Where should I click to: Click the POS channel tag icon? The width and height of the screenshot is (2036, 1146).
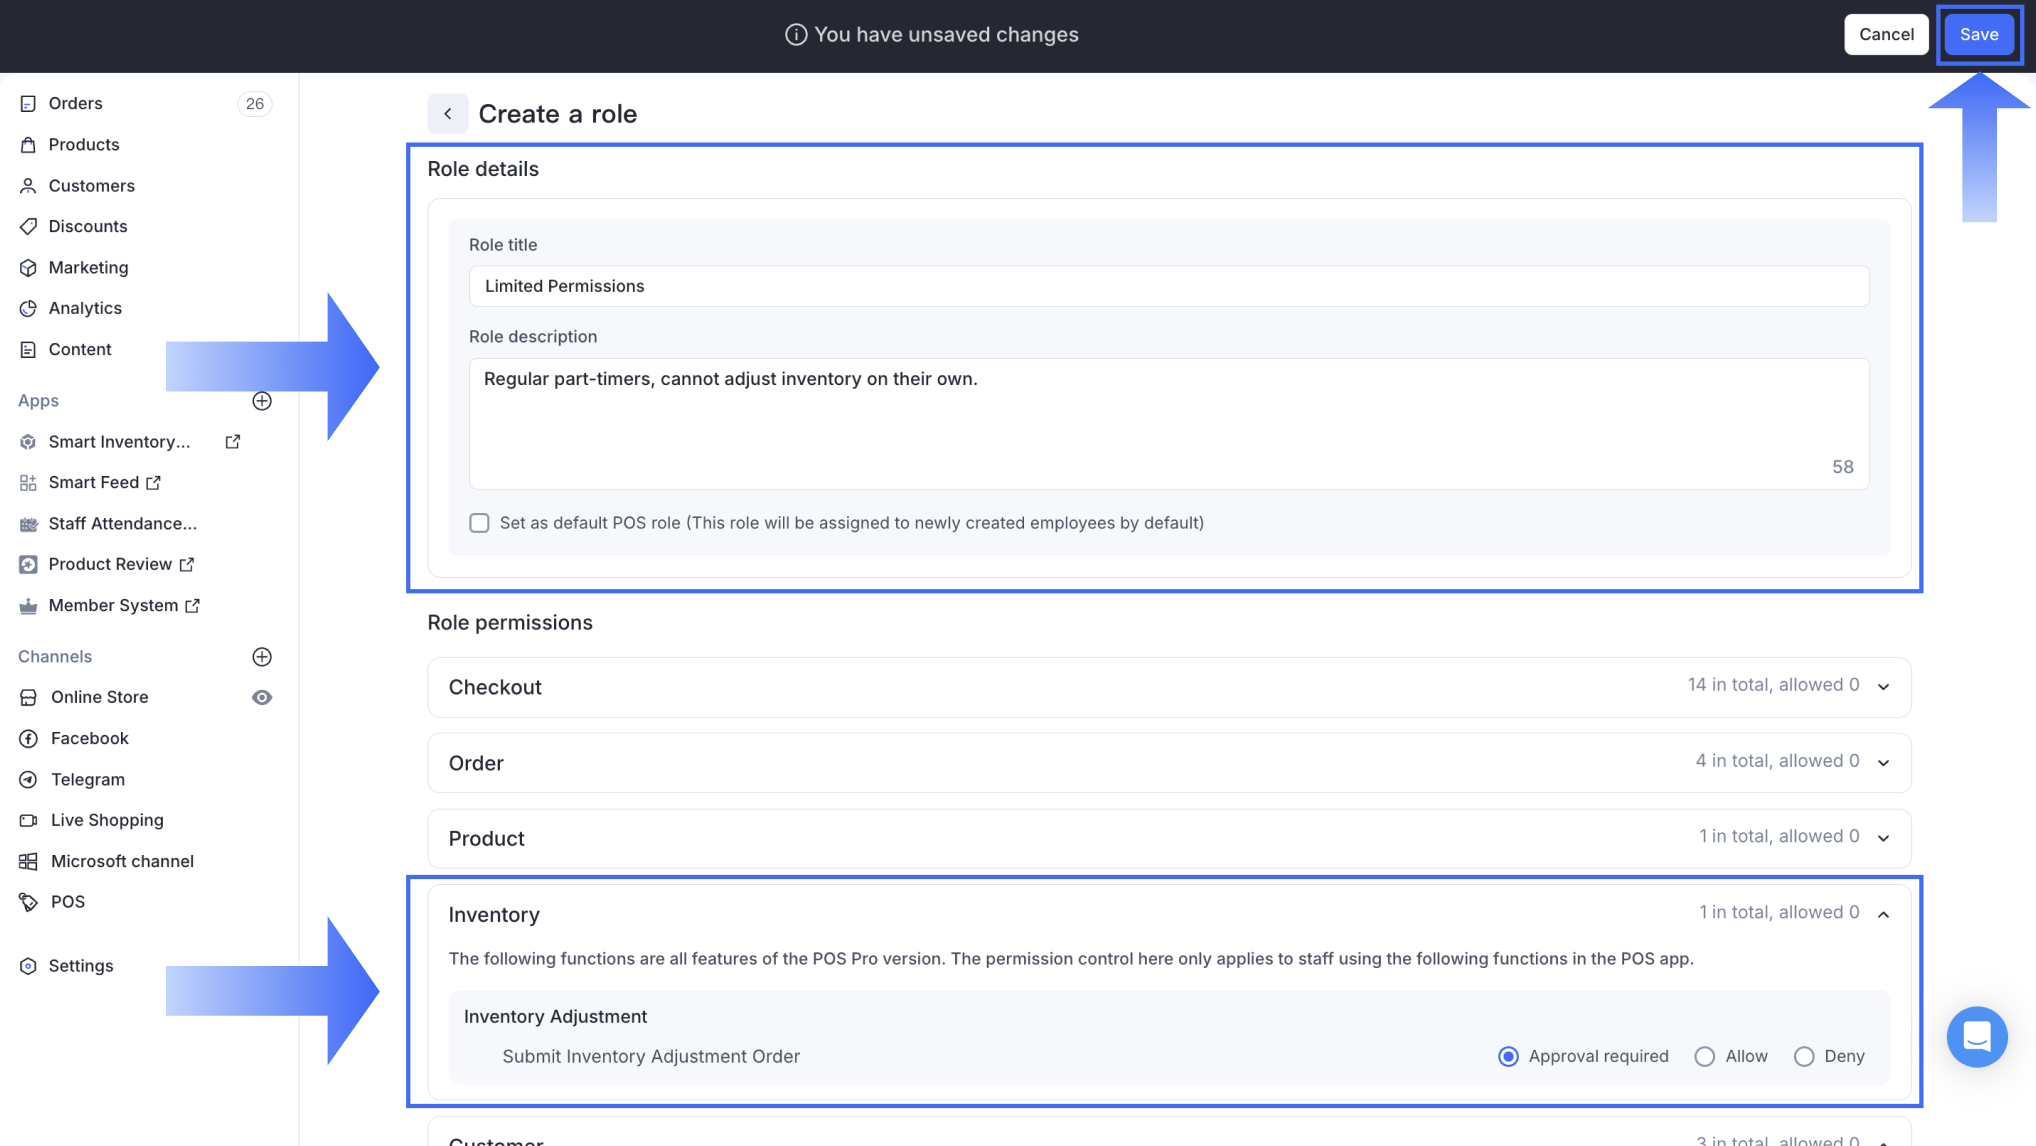click(x=28, y=902)
